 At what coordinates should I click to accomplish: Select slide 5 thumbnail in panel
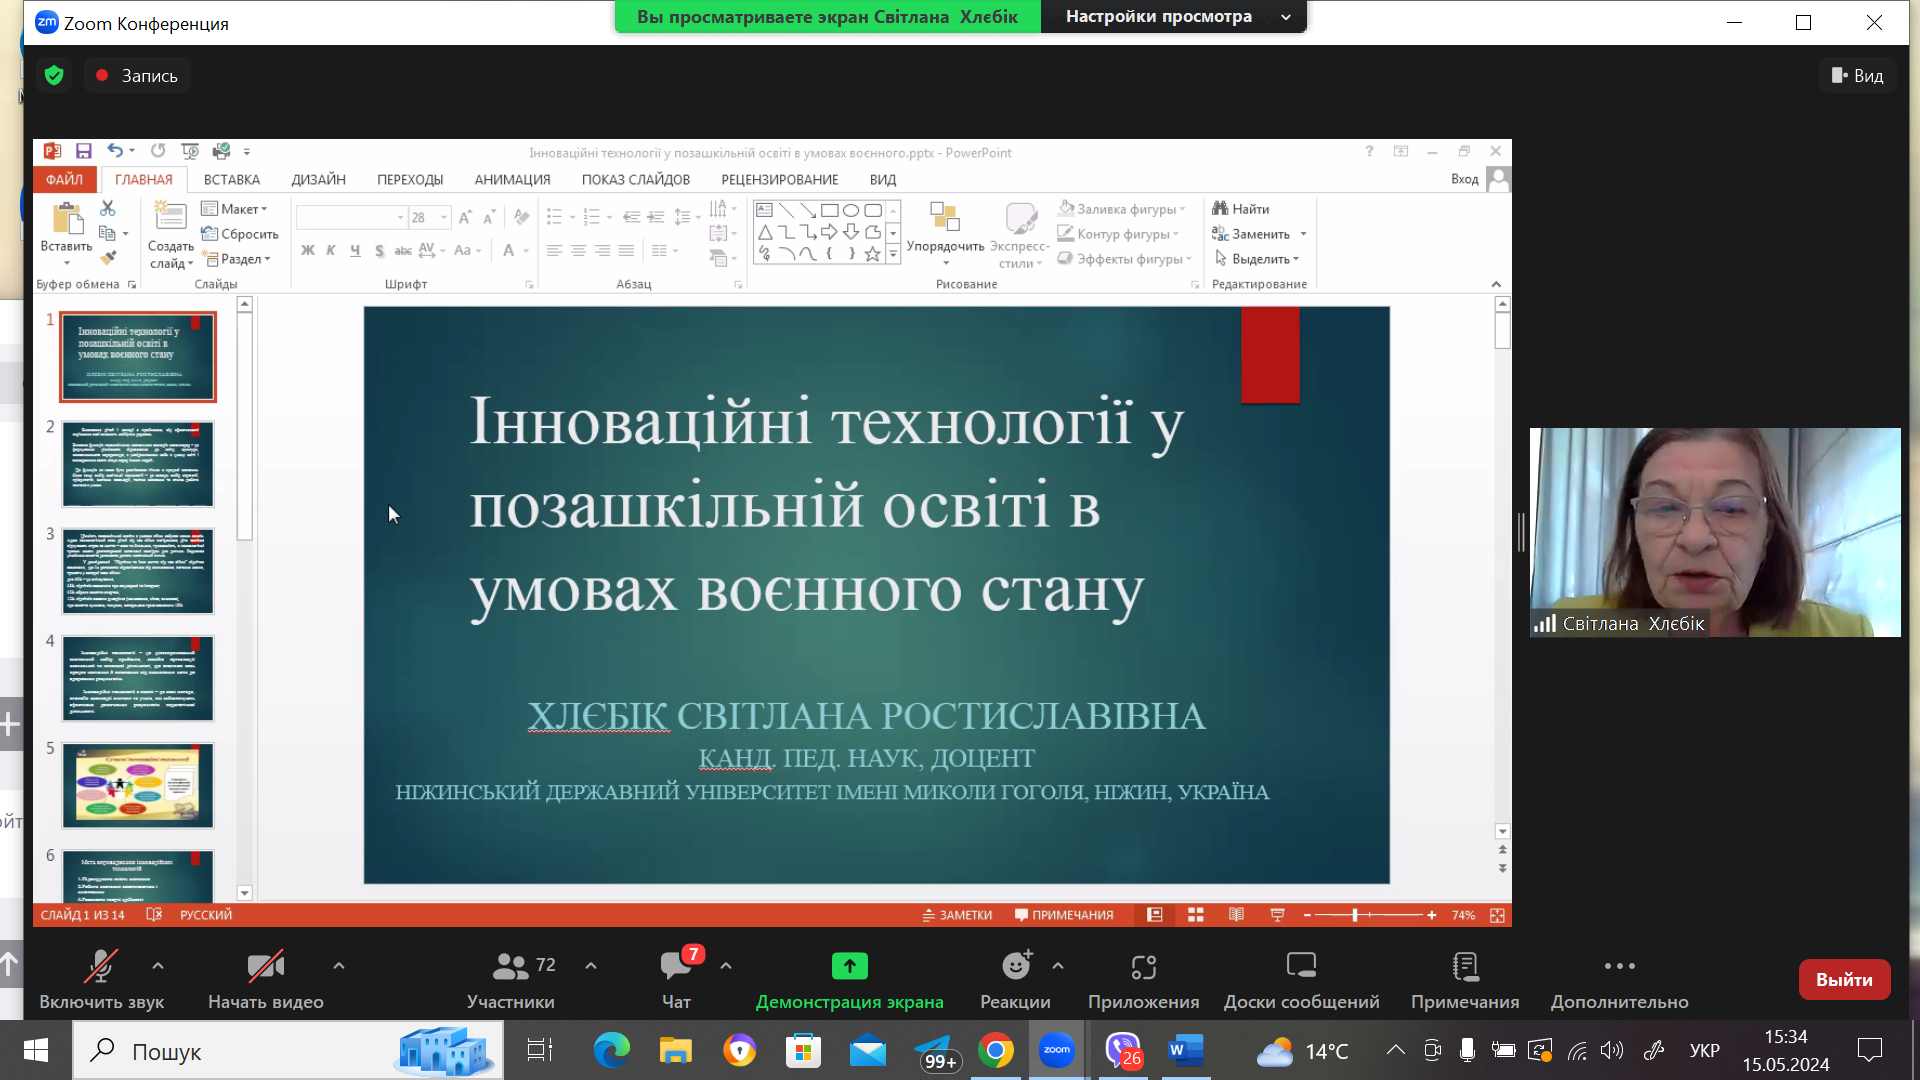tap(138, 786)
